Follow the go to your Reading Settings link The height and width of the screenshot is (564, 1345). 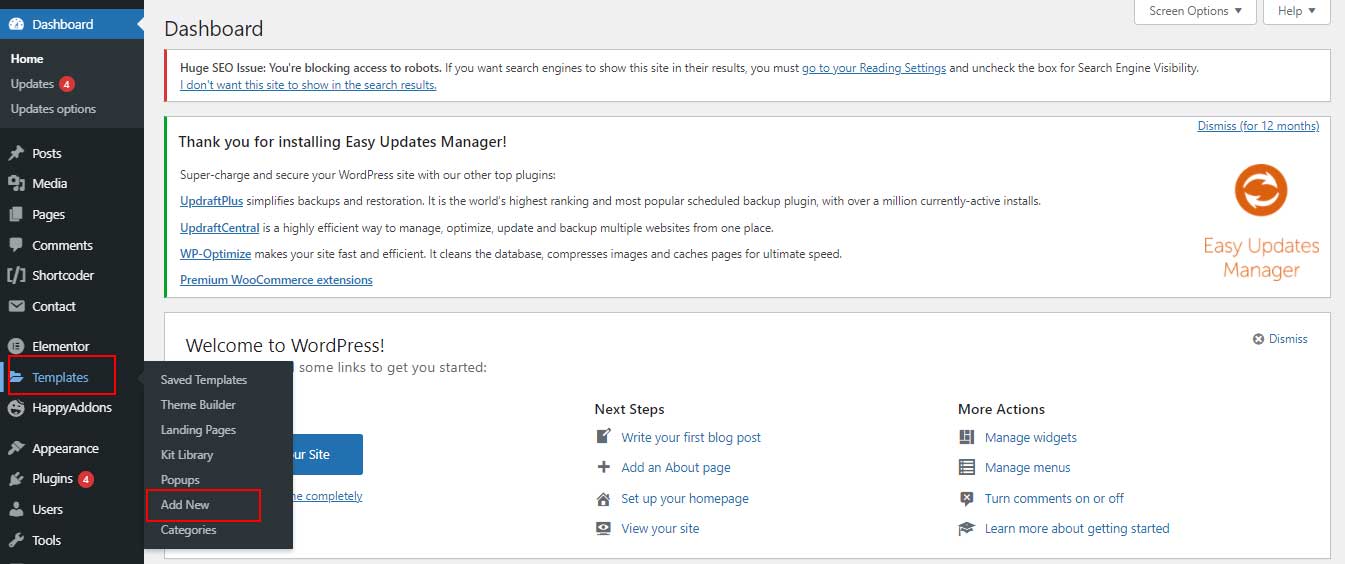click(x=874, y=68)
